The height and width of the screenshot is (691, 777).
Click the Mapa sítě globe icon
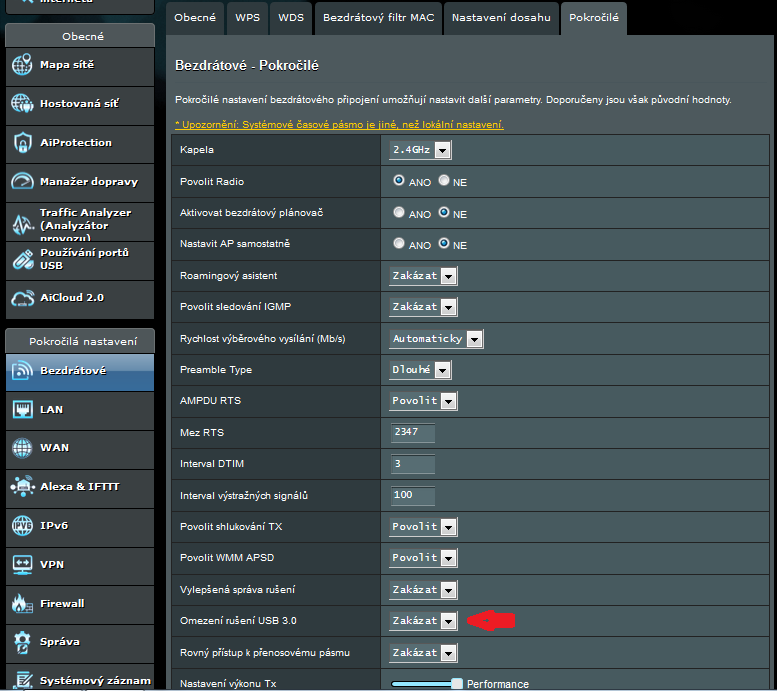click(x=22, y=65)
